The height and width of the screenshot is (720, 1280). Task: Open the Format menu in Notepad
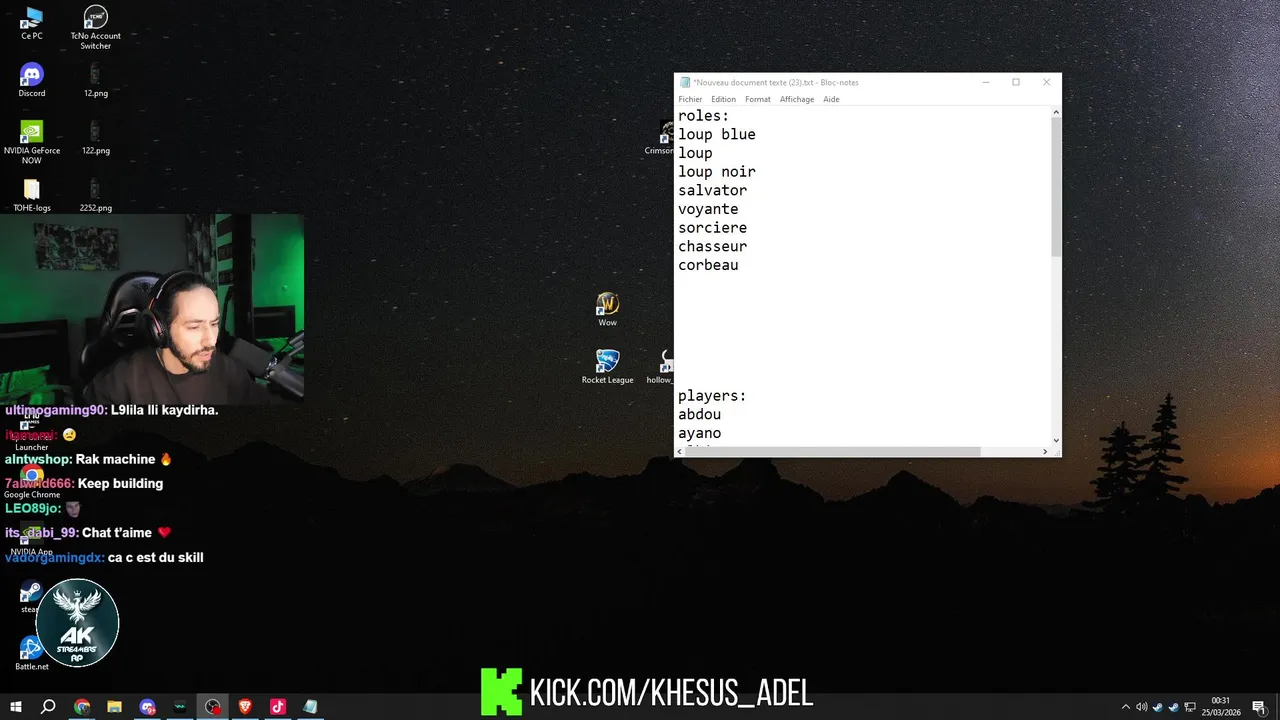tap(757, 99)
